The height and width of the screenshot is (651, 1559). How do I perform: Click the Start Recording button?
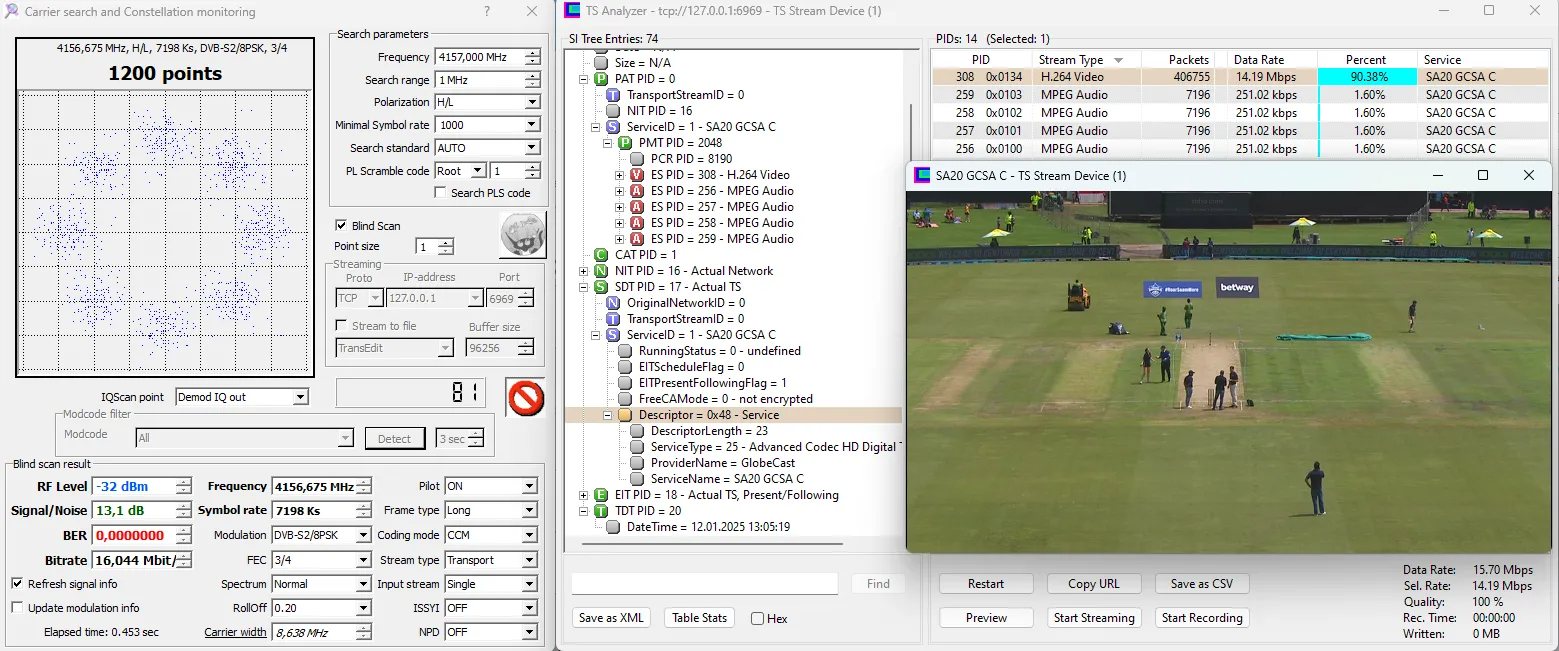click(1201, 618)
